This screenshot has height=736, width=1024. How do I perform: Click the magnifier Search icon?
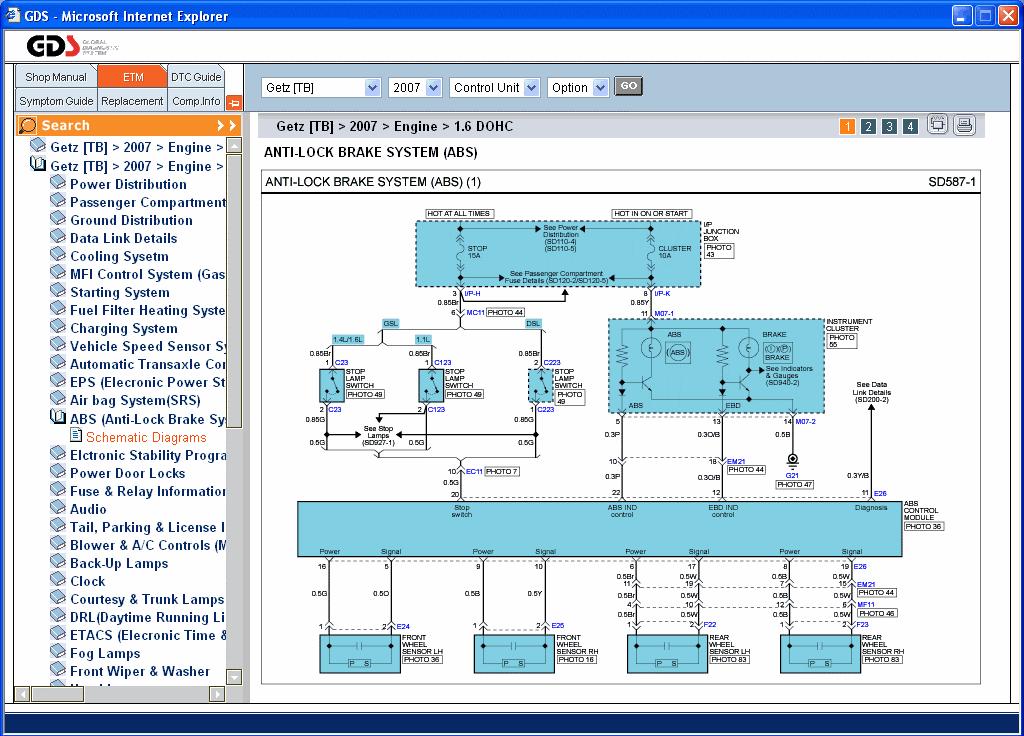pyautogui.click(x=27, y=125)
